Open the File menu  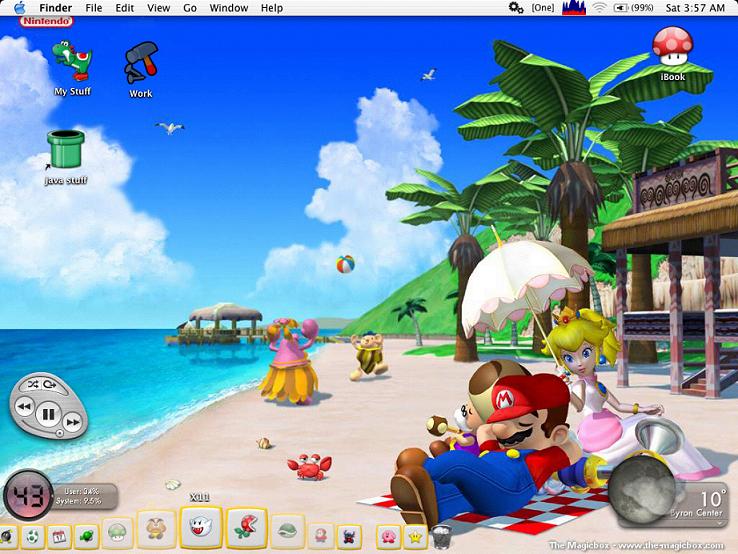pos(94,8)
